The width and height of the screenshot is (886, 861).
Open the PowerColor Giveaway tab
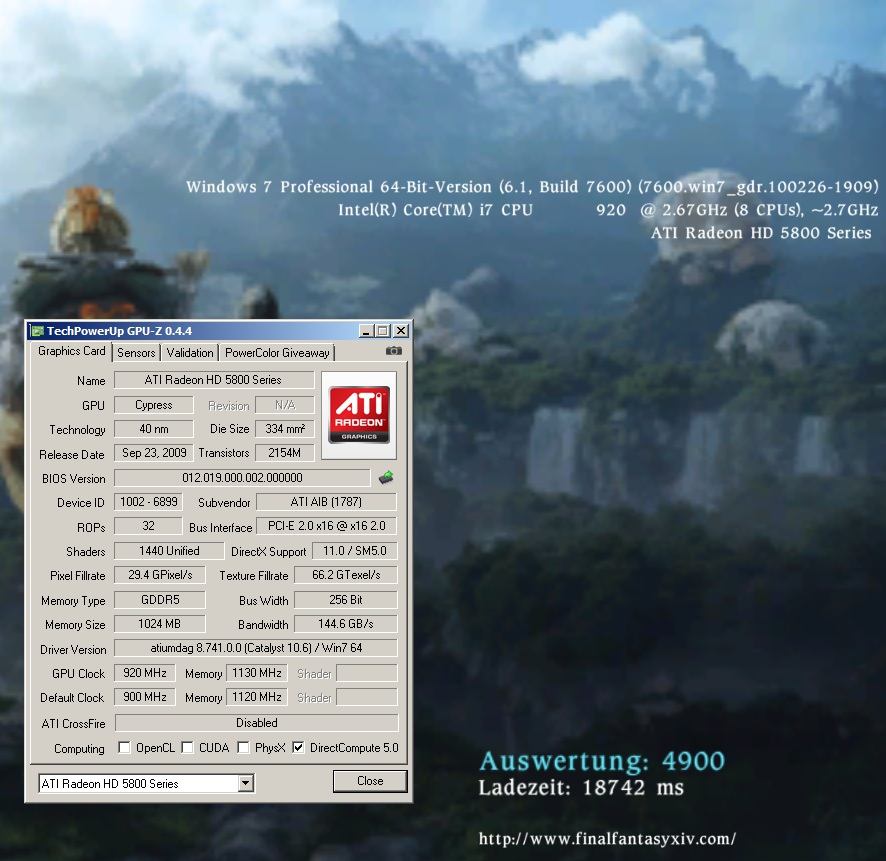click(x=277, y=353)
